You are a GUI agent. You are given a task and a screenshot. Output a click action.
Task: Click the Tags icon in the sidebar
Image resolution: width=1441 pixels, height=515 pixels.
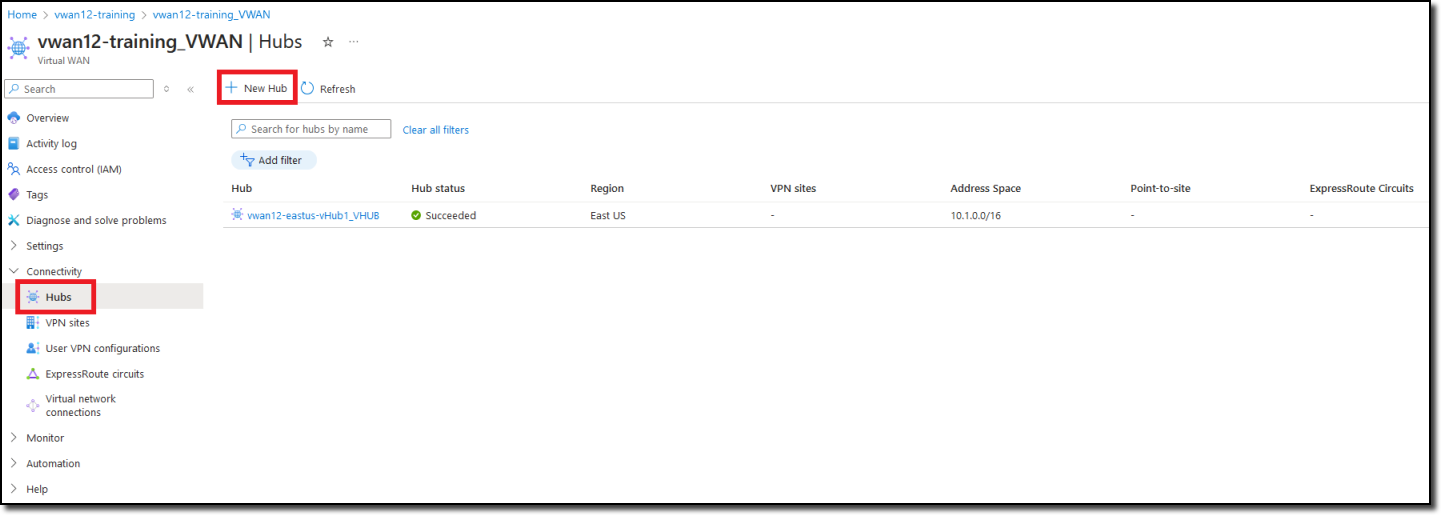(14, 195)
